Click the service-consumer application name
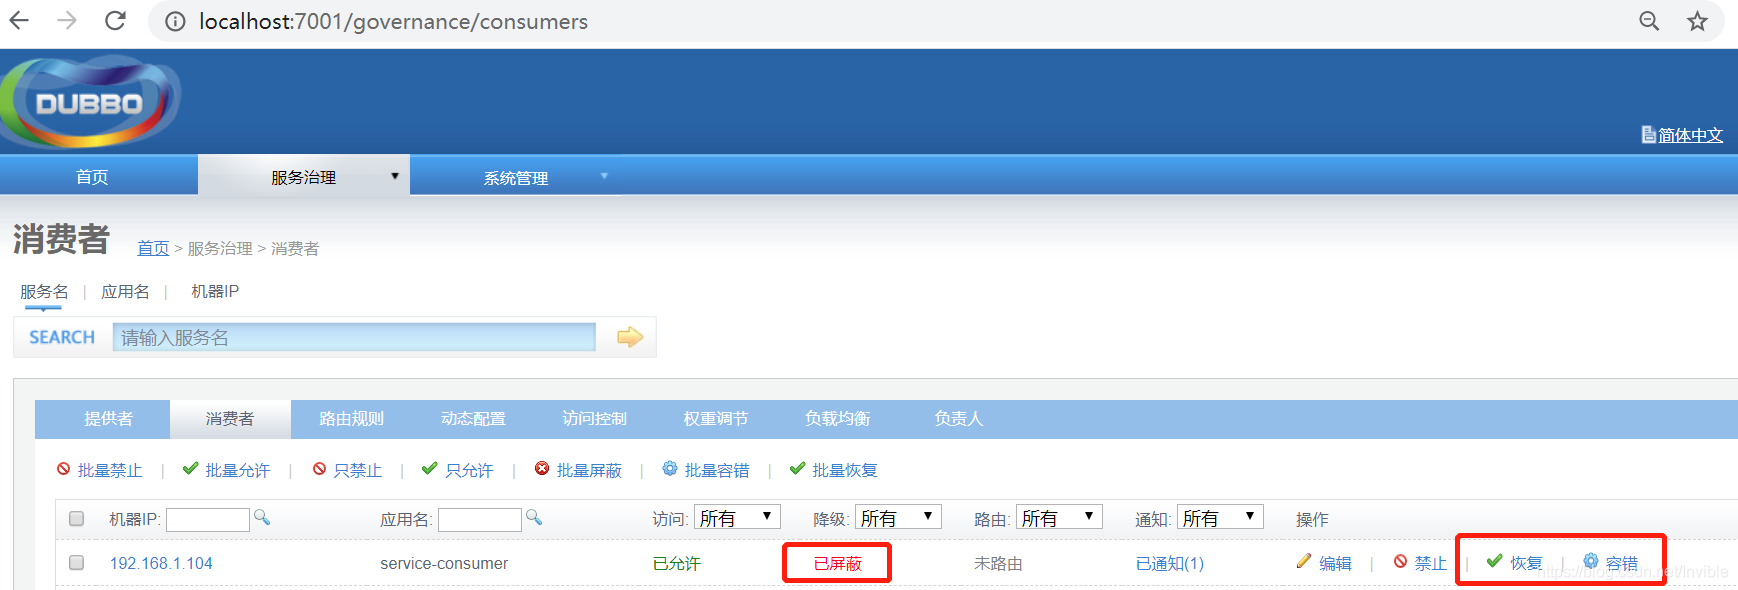 444,563
